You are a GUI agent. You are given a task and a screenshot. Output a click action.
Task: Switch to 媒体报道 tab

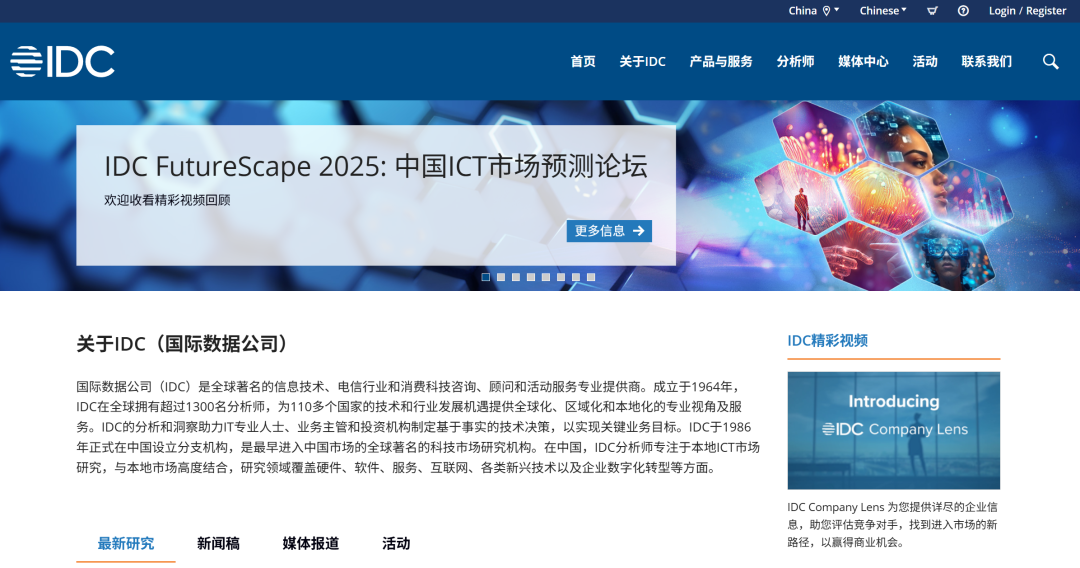[x=311, y=543]
